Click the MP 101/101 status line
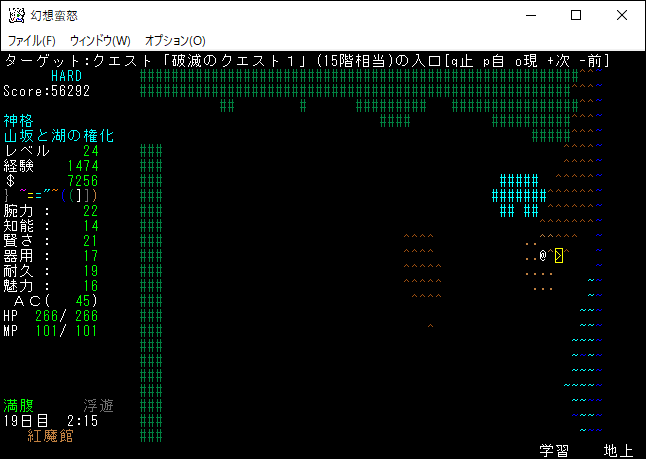This screenshot has height=459, width=646. pyautogui.click(x=50, y=331)
